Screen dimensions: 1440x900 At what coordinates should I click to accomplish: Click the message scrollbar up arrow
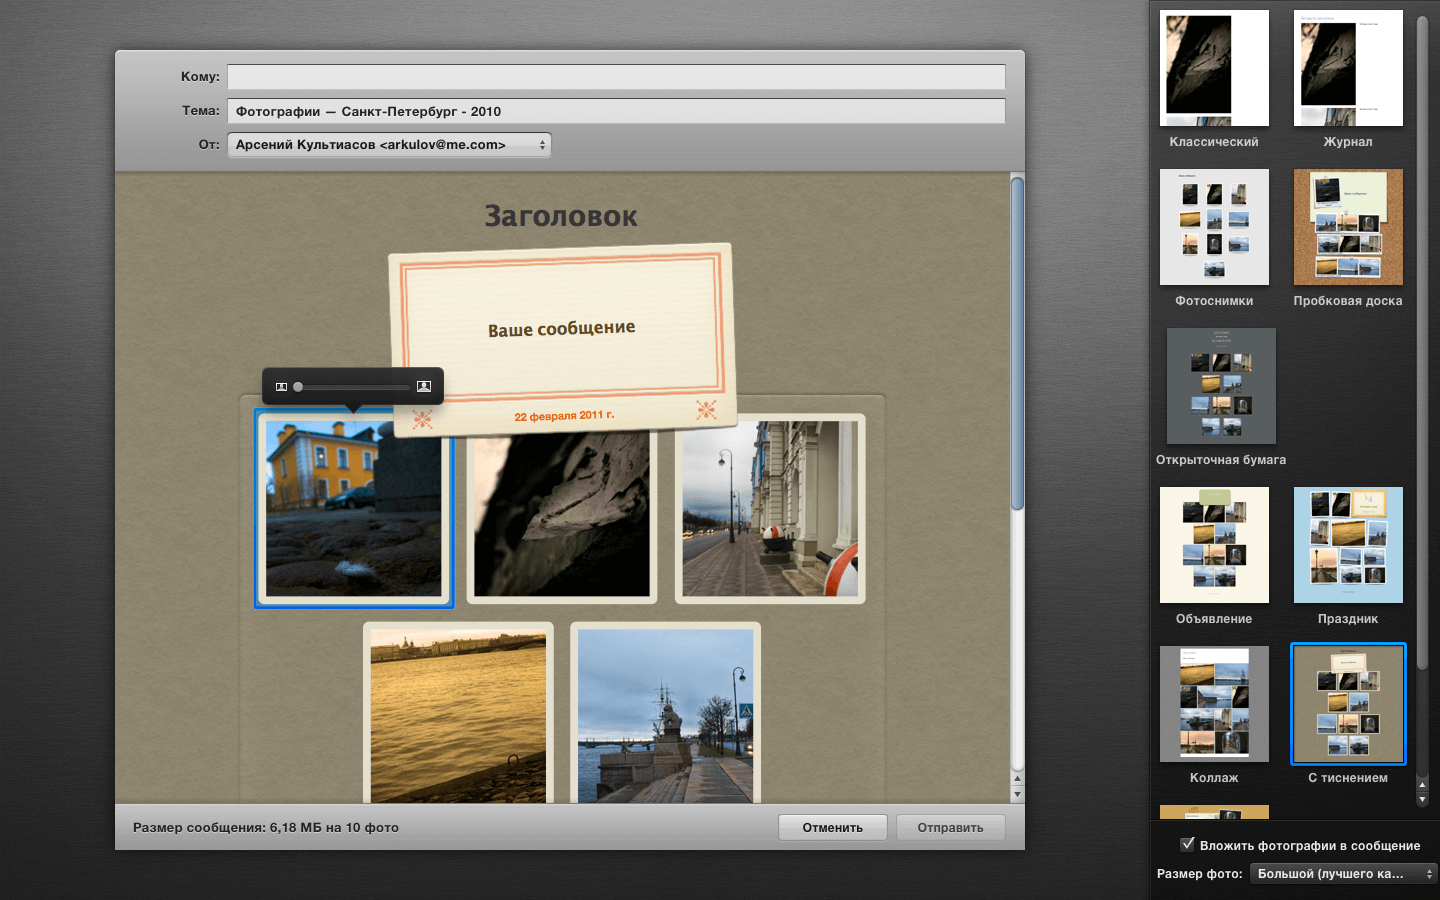(1018, 778)
